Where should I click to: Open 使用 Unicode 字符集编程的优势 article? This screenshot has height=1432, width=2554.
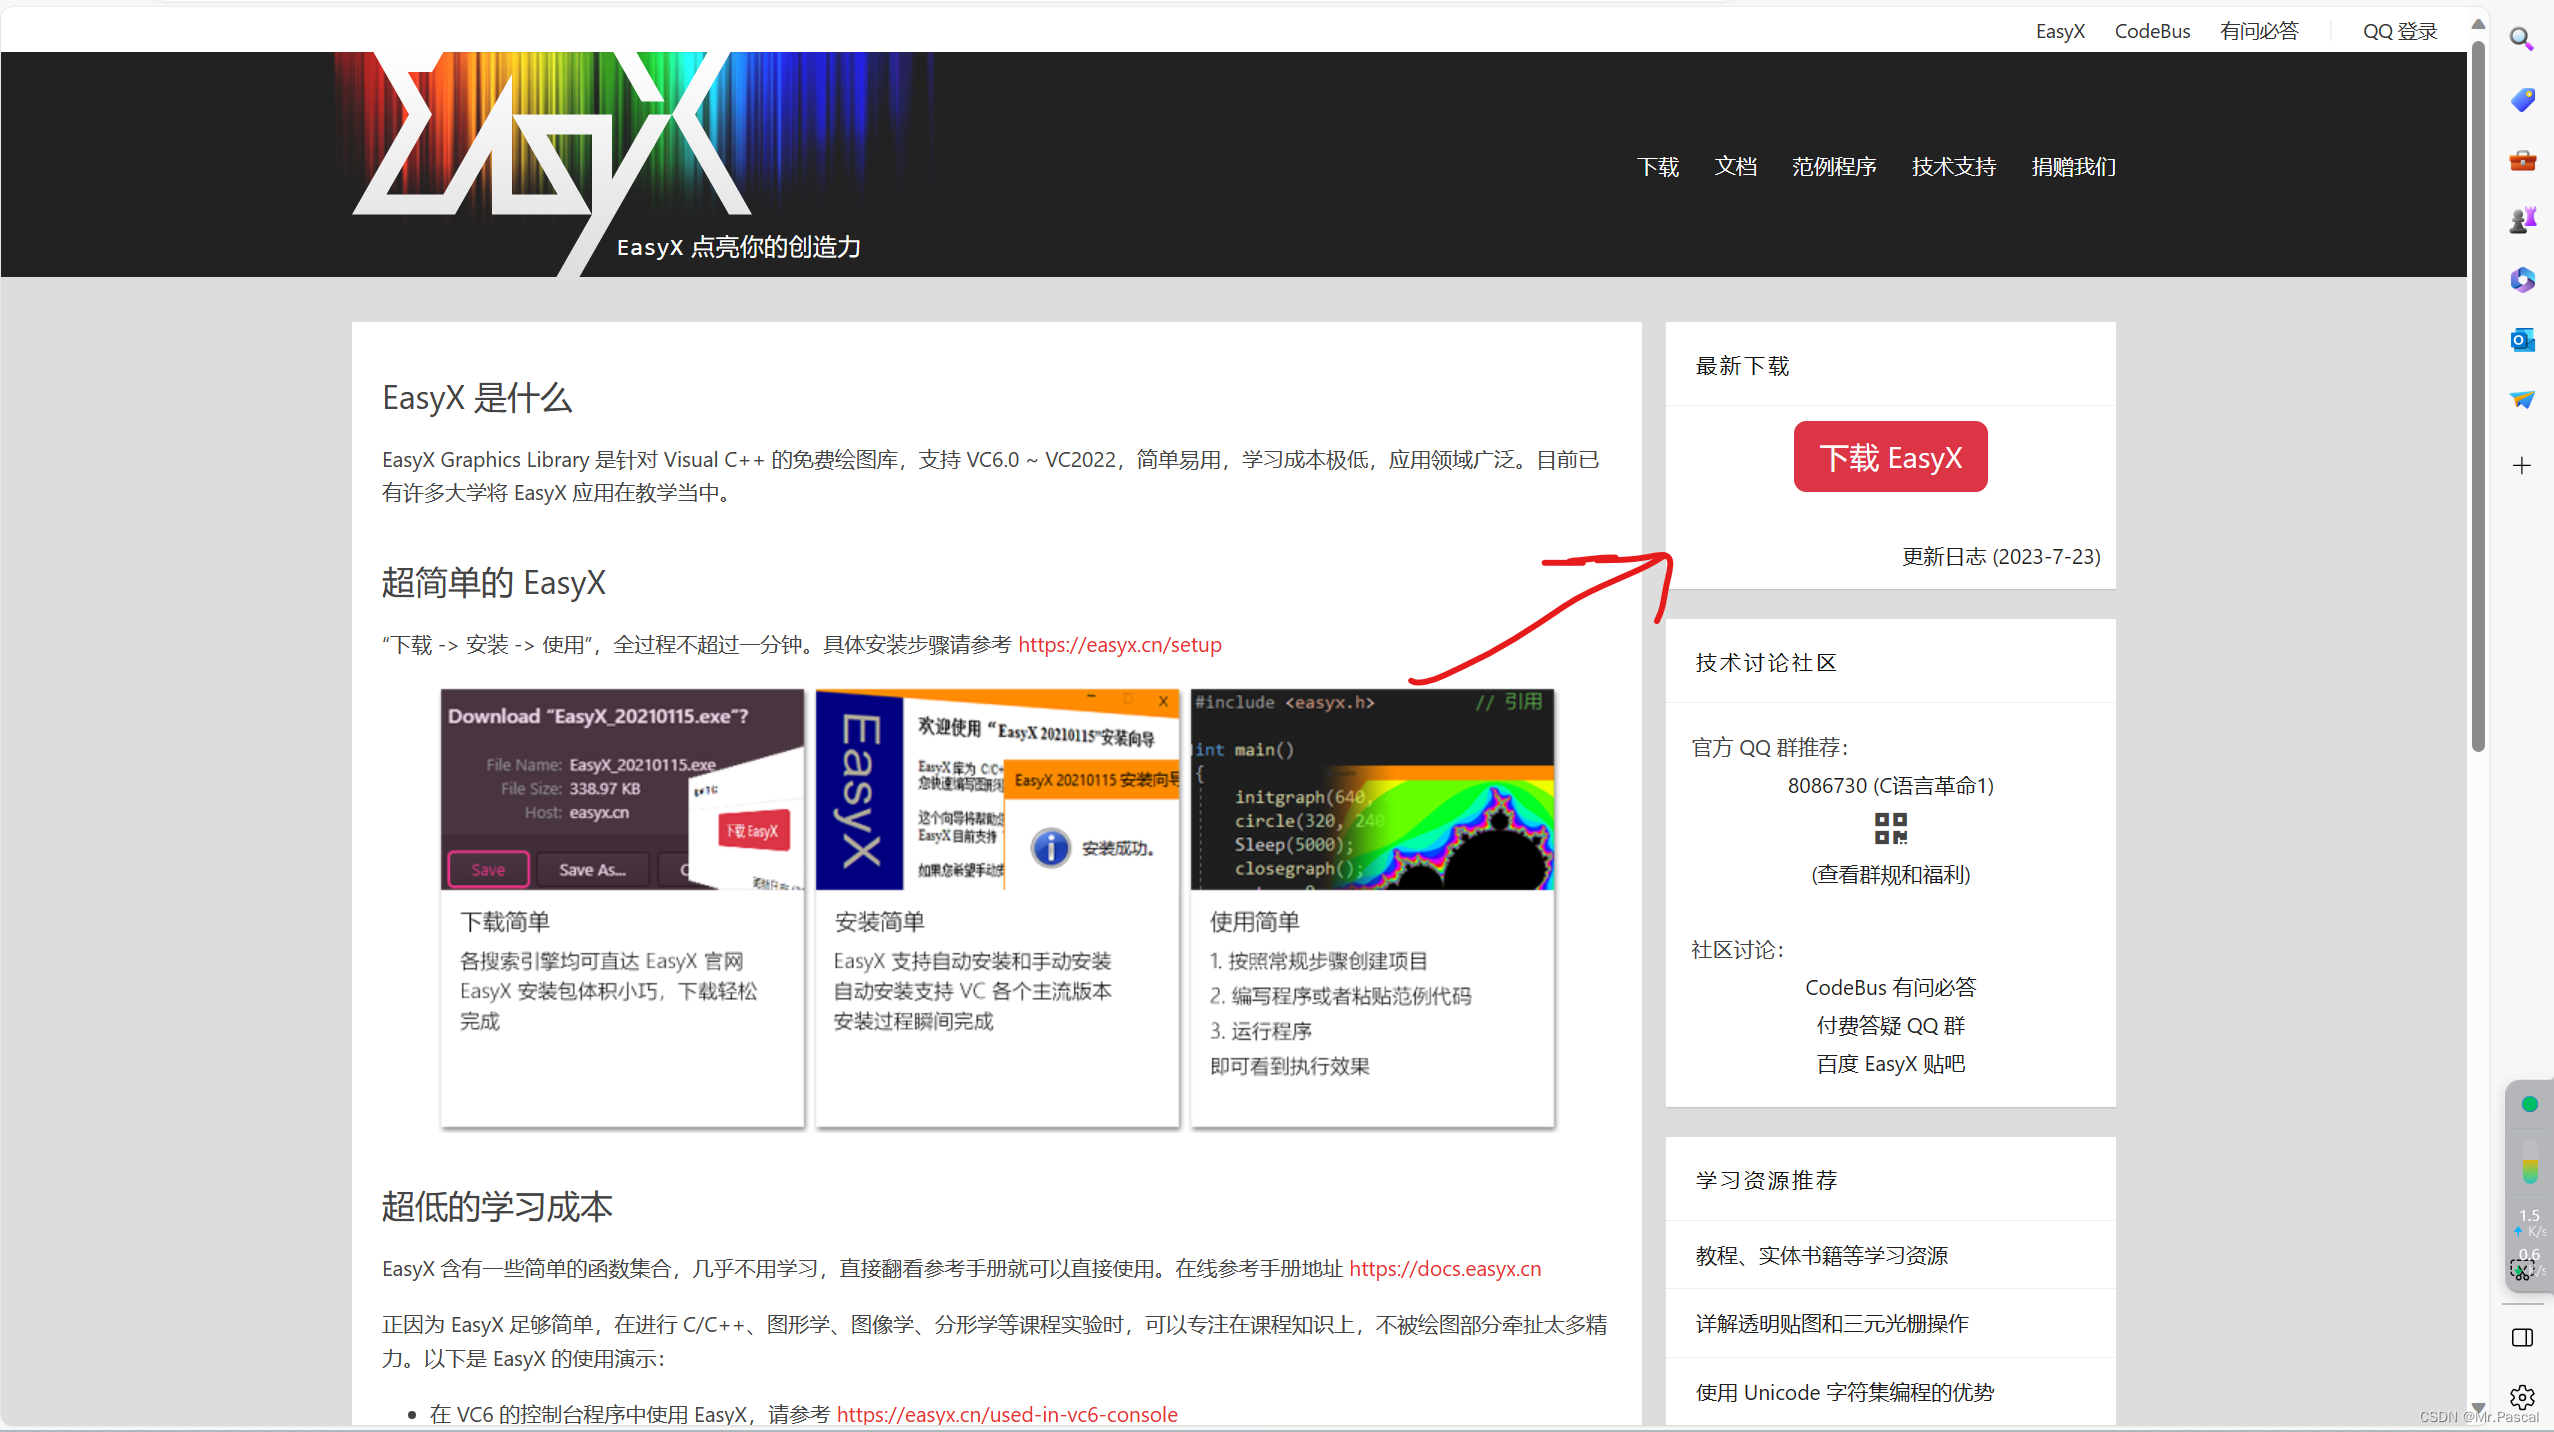coord(1844,1392)
